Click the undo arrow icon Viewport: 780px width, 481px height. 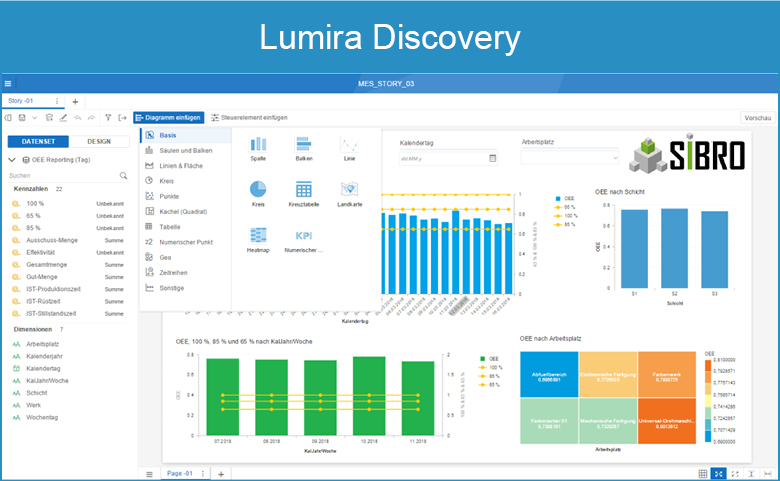(x=78, y=118)
